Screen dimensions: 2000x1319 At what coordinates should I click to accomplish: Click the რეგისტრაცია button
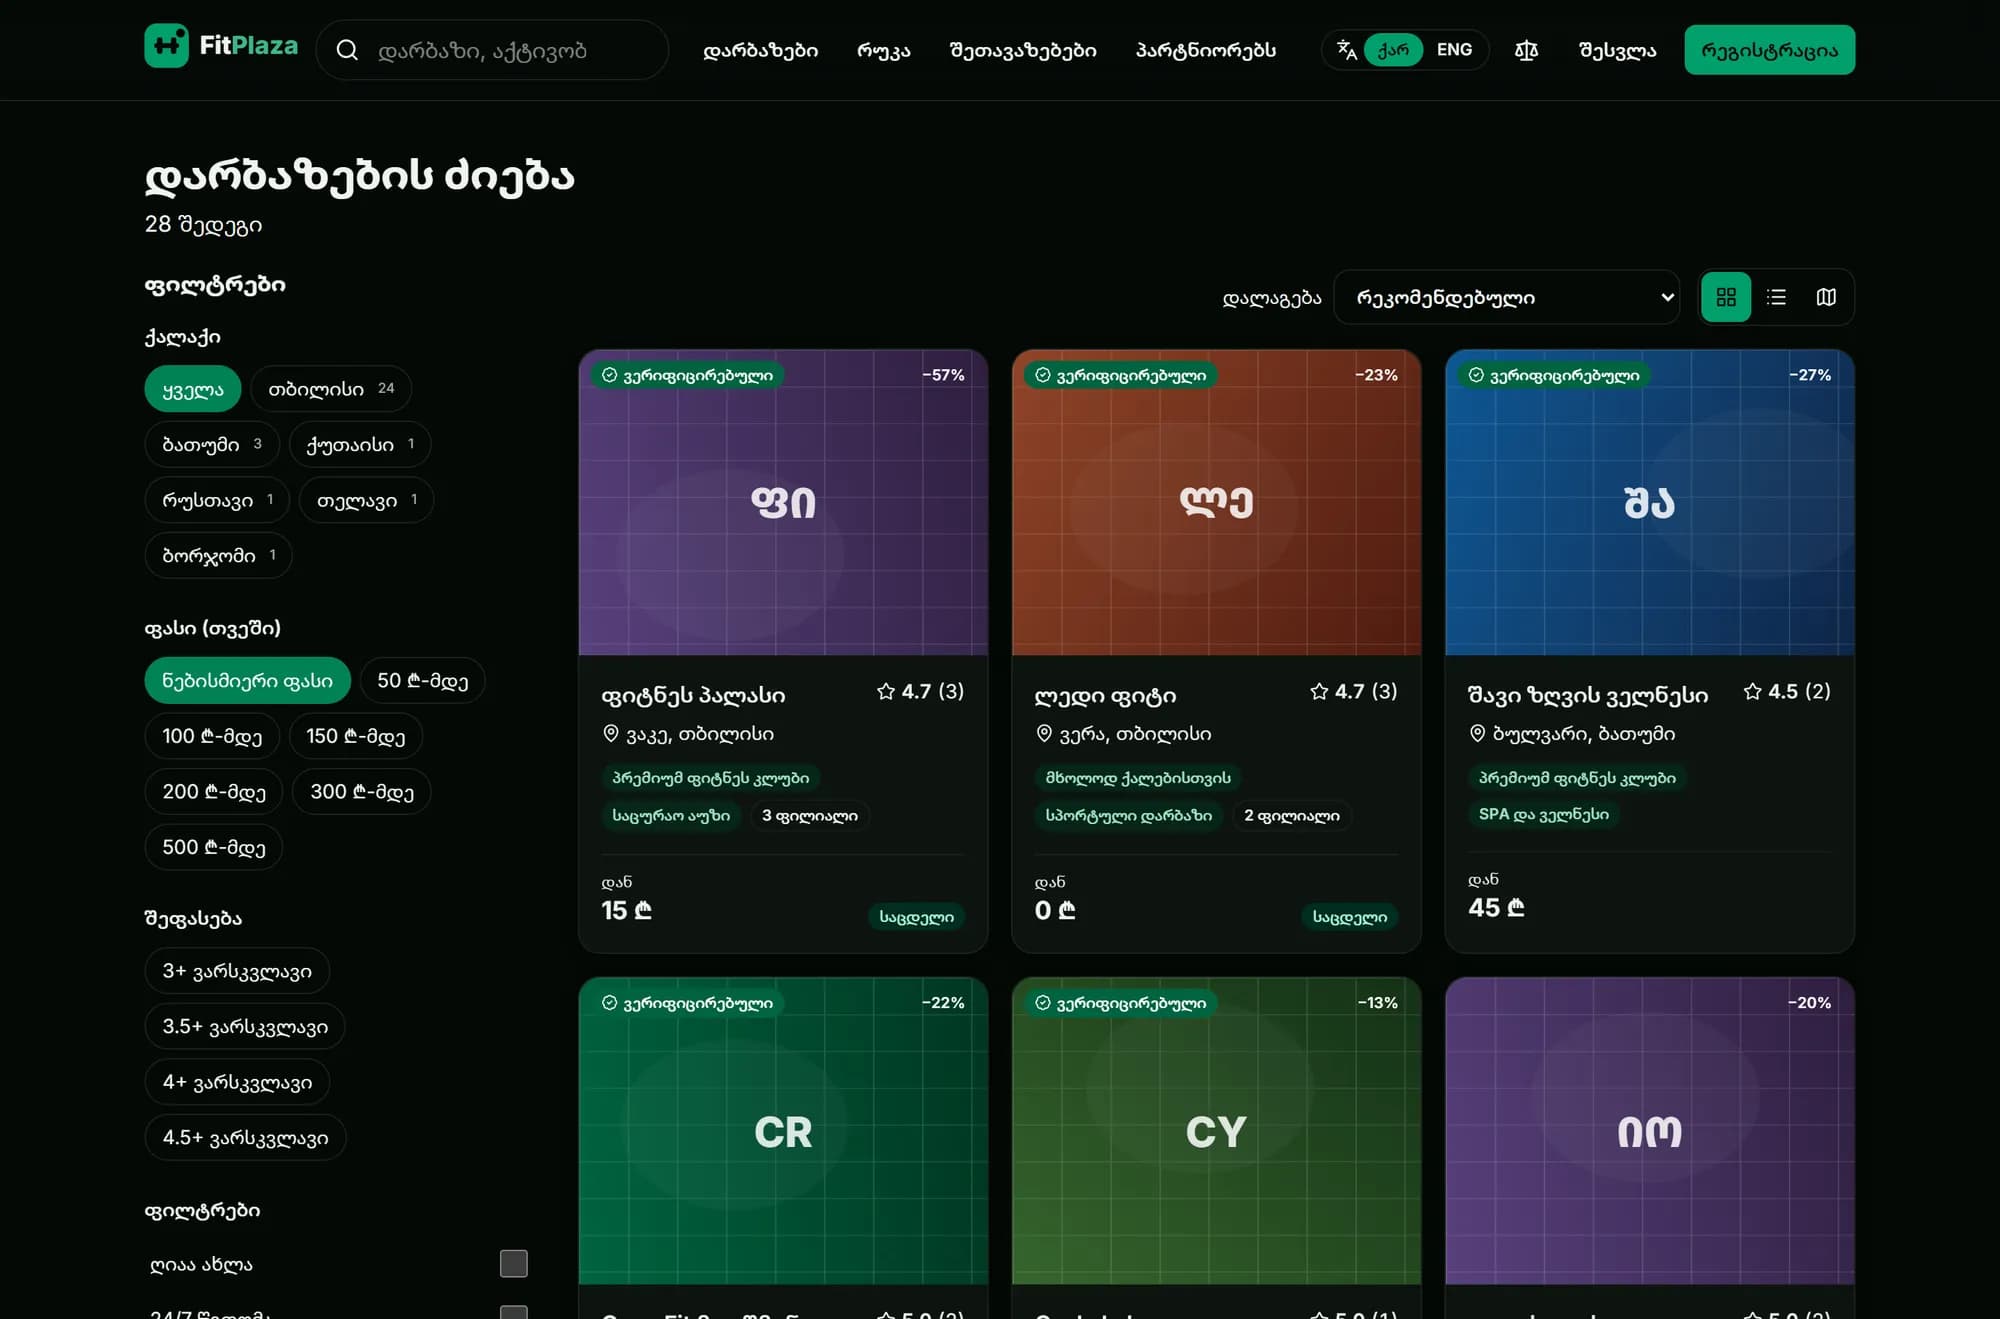click(1769, 50)
